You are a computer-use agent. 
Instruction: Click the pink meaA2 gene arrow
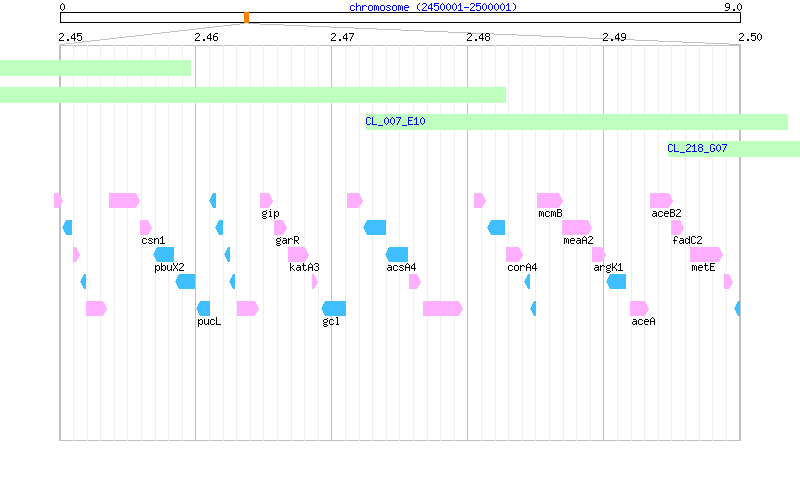click(x=577, y=228)
